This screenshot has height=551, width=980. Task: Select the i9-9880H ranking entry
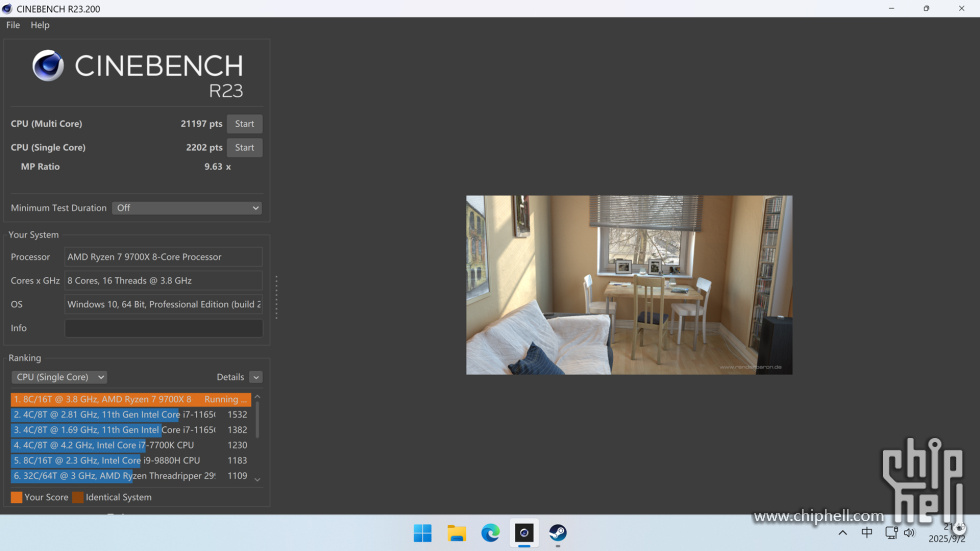click(x=131, y=460)
